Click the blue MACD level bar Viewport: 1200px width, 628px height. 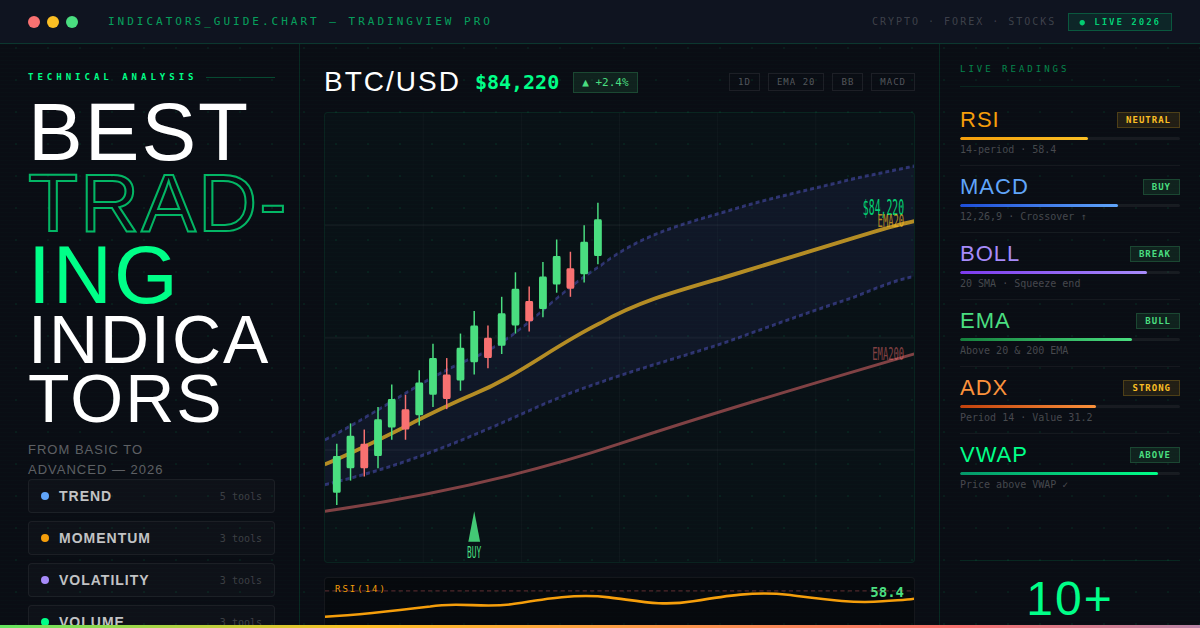coord(1039,205)
